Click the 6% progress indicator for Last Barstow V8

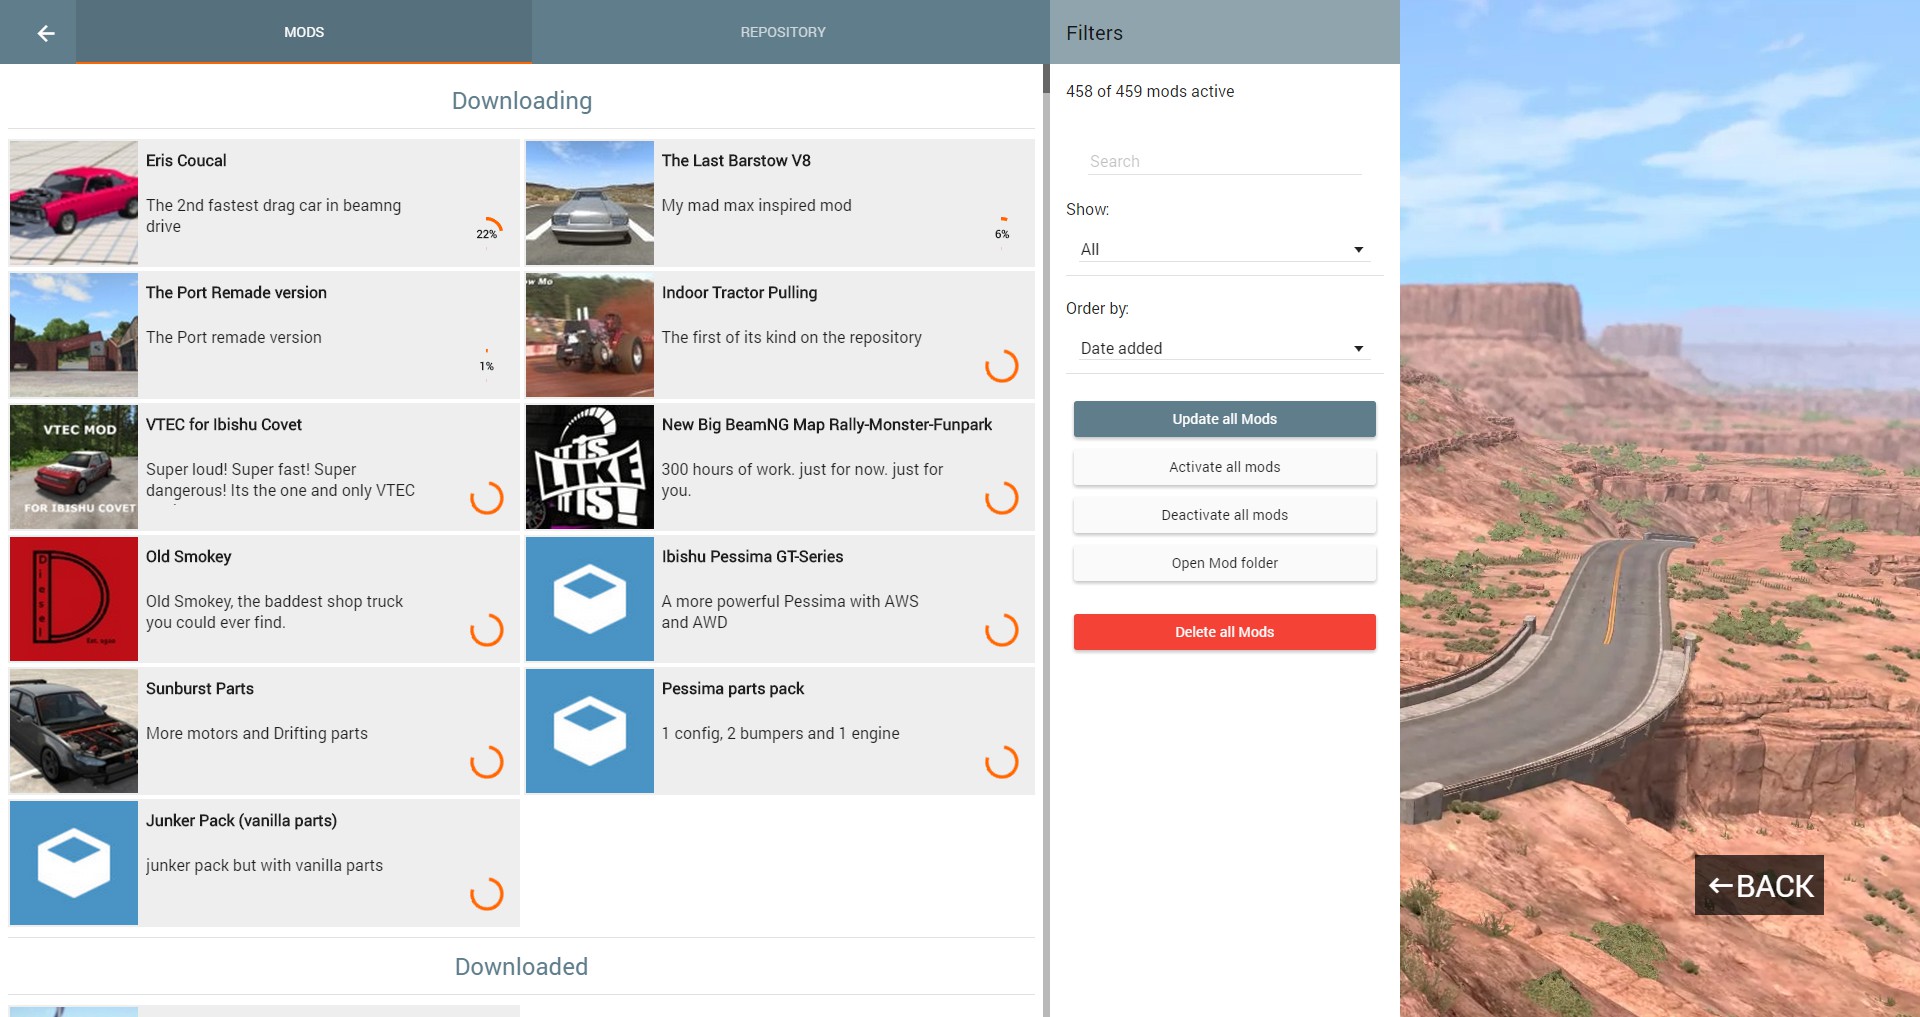coord(1002,232)
